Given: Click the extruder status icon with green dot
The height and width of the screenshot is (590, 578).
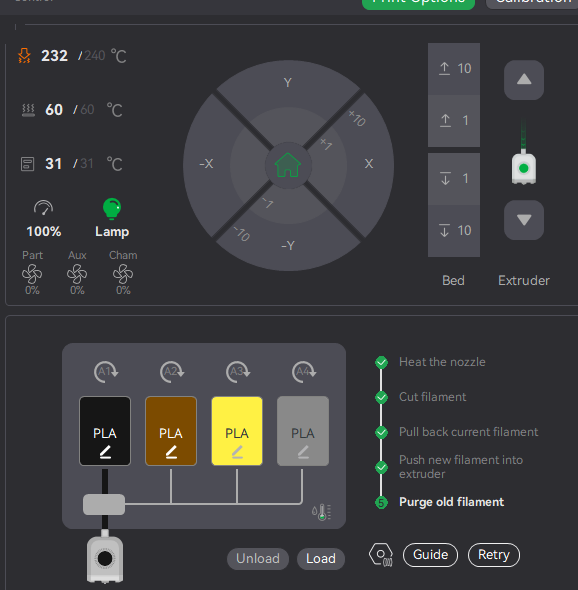Looking at the screenshot, I should coord(523,168).
